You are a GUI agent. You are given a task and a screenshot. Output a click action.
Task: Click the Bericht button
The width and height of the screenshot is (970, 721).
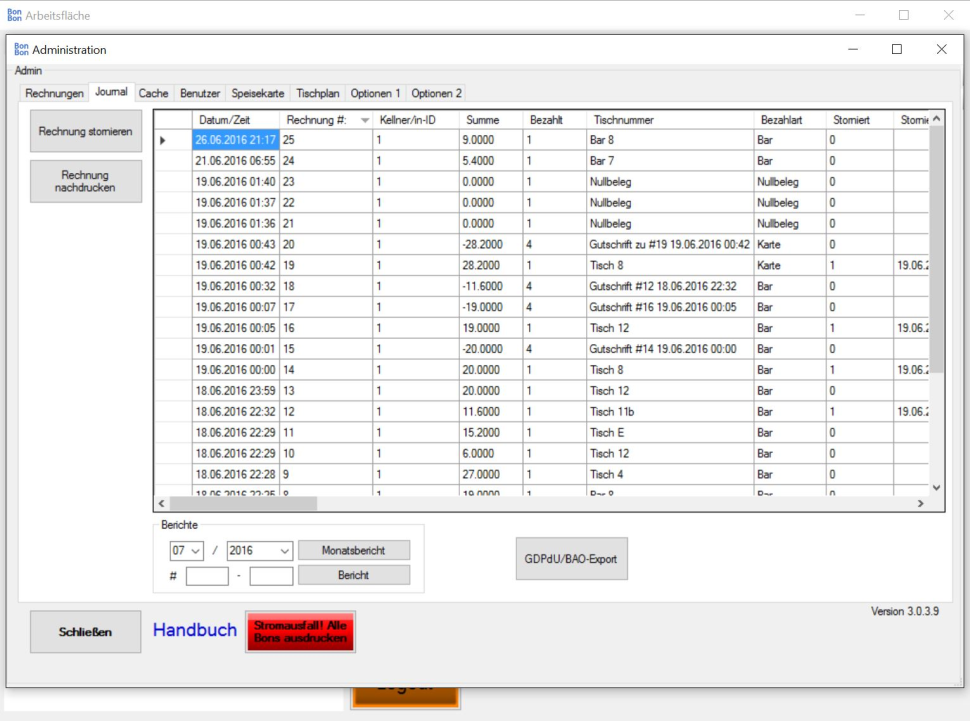point(354,575)
